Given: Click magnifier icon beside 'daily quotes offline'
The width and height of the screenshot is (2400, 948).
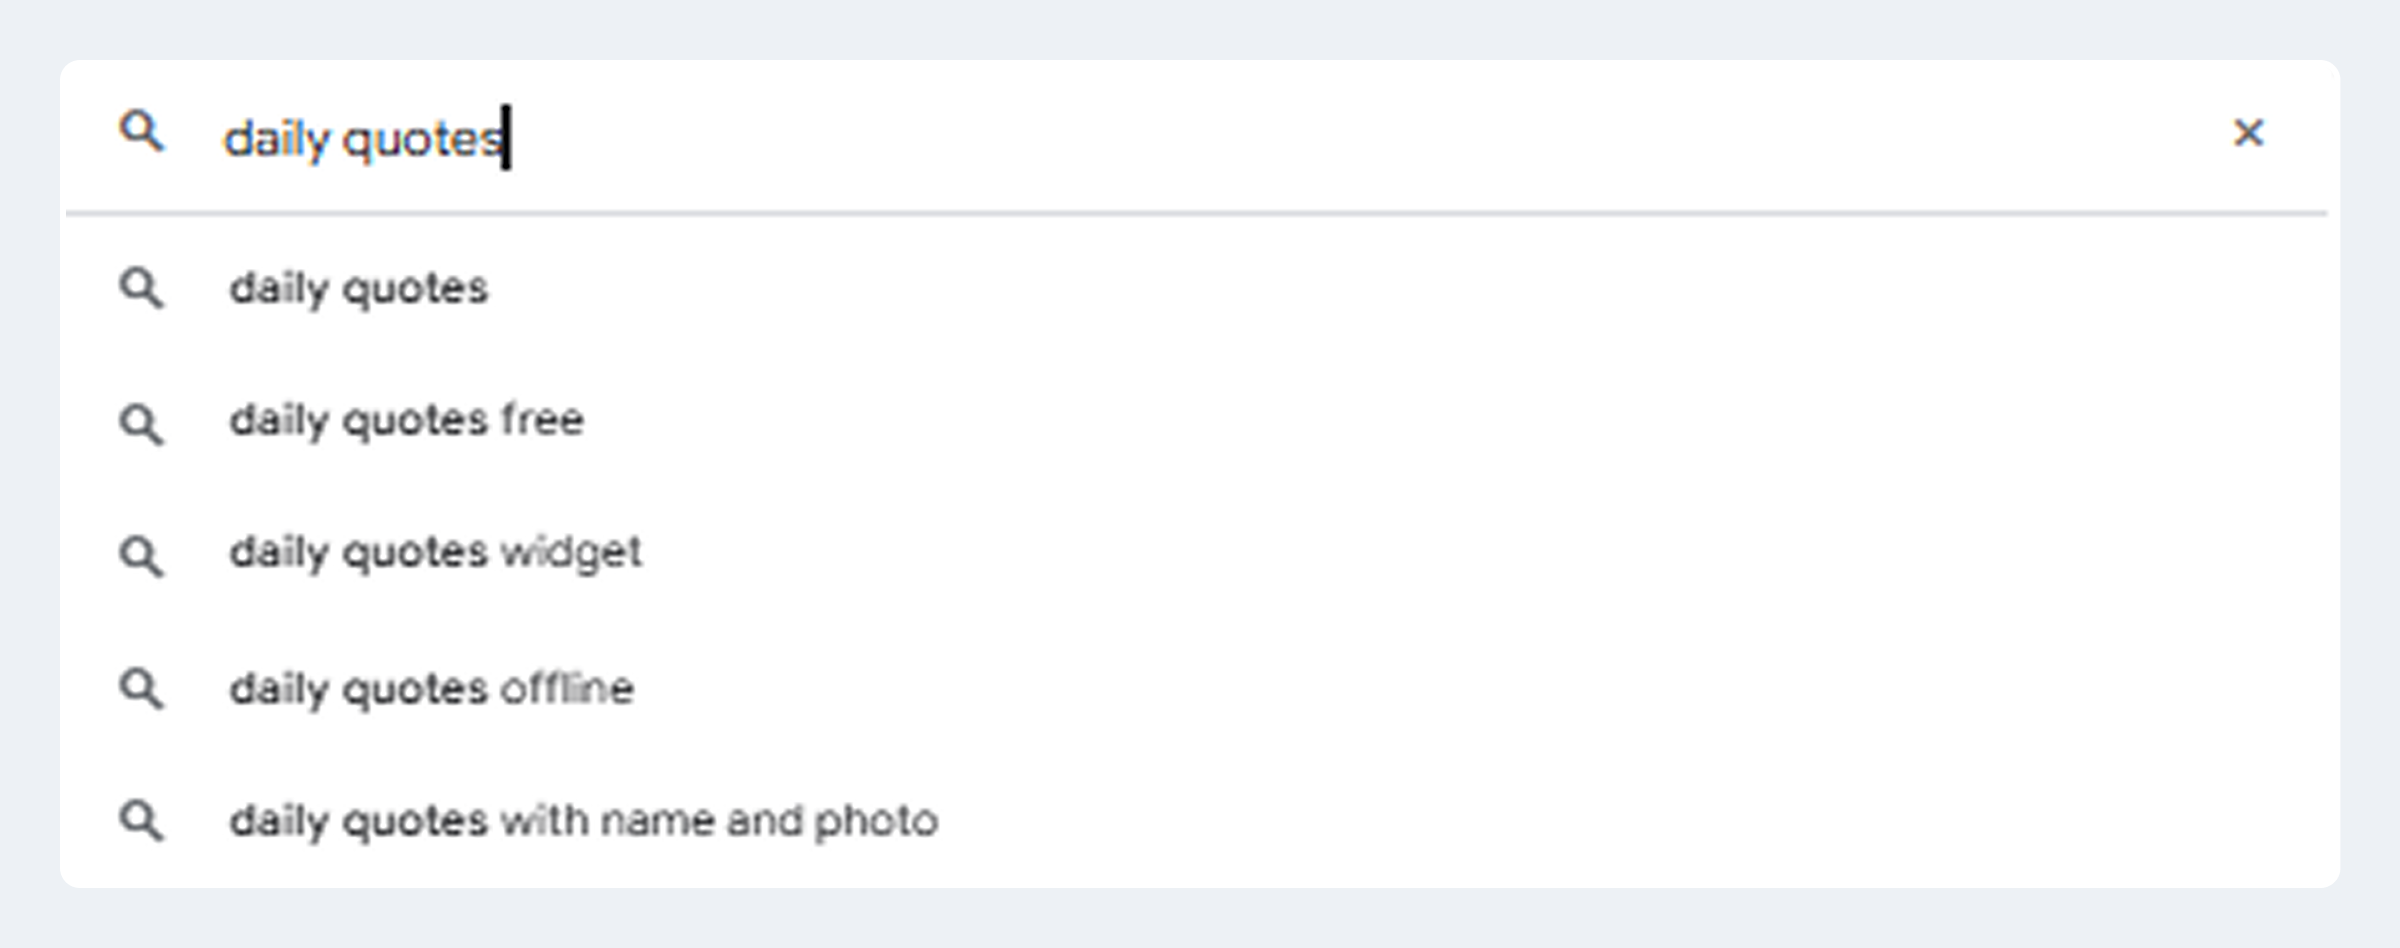Looking at the screenshot, I should point(141,689).
